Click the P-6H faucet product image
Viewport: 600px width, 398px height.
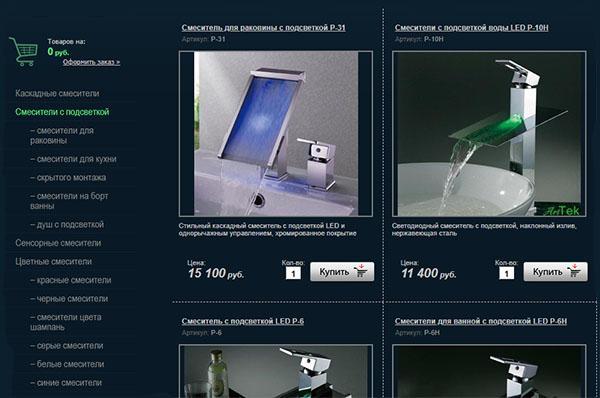coord(489,371)
